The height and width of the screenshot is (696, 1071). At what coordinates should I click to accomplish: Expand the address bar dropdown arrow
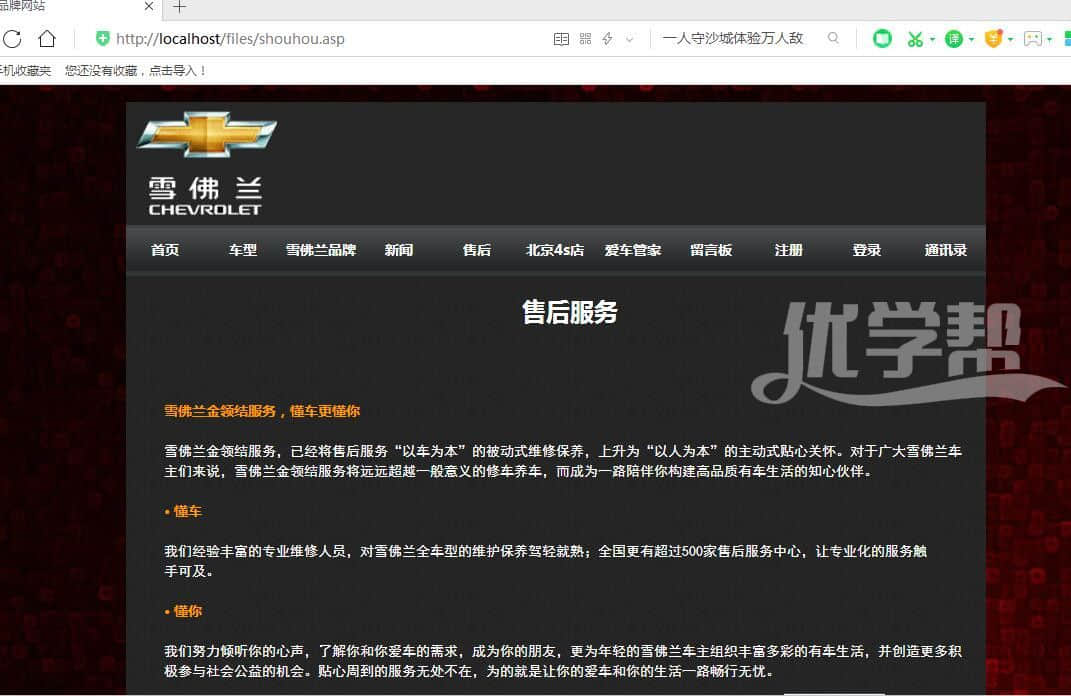pos(629,40)
